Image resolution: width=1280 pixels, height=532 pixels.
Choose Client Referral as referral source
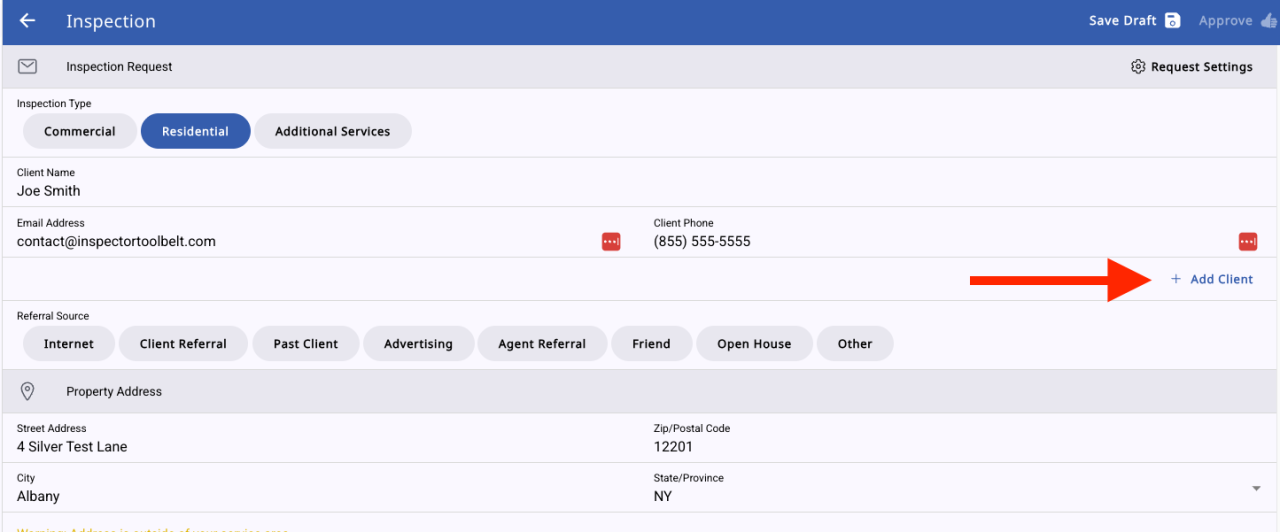(x=183, y=344)
